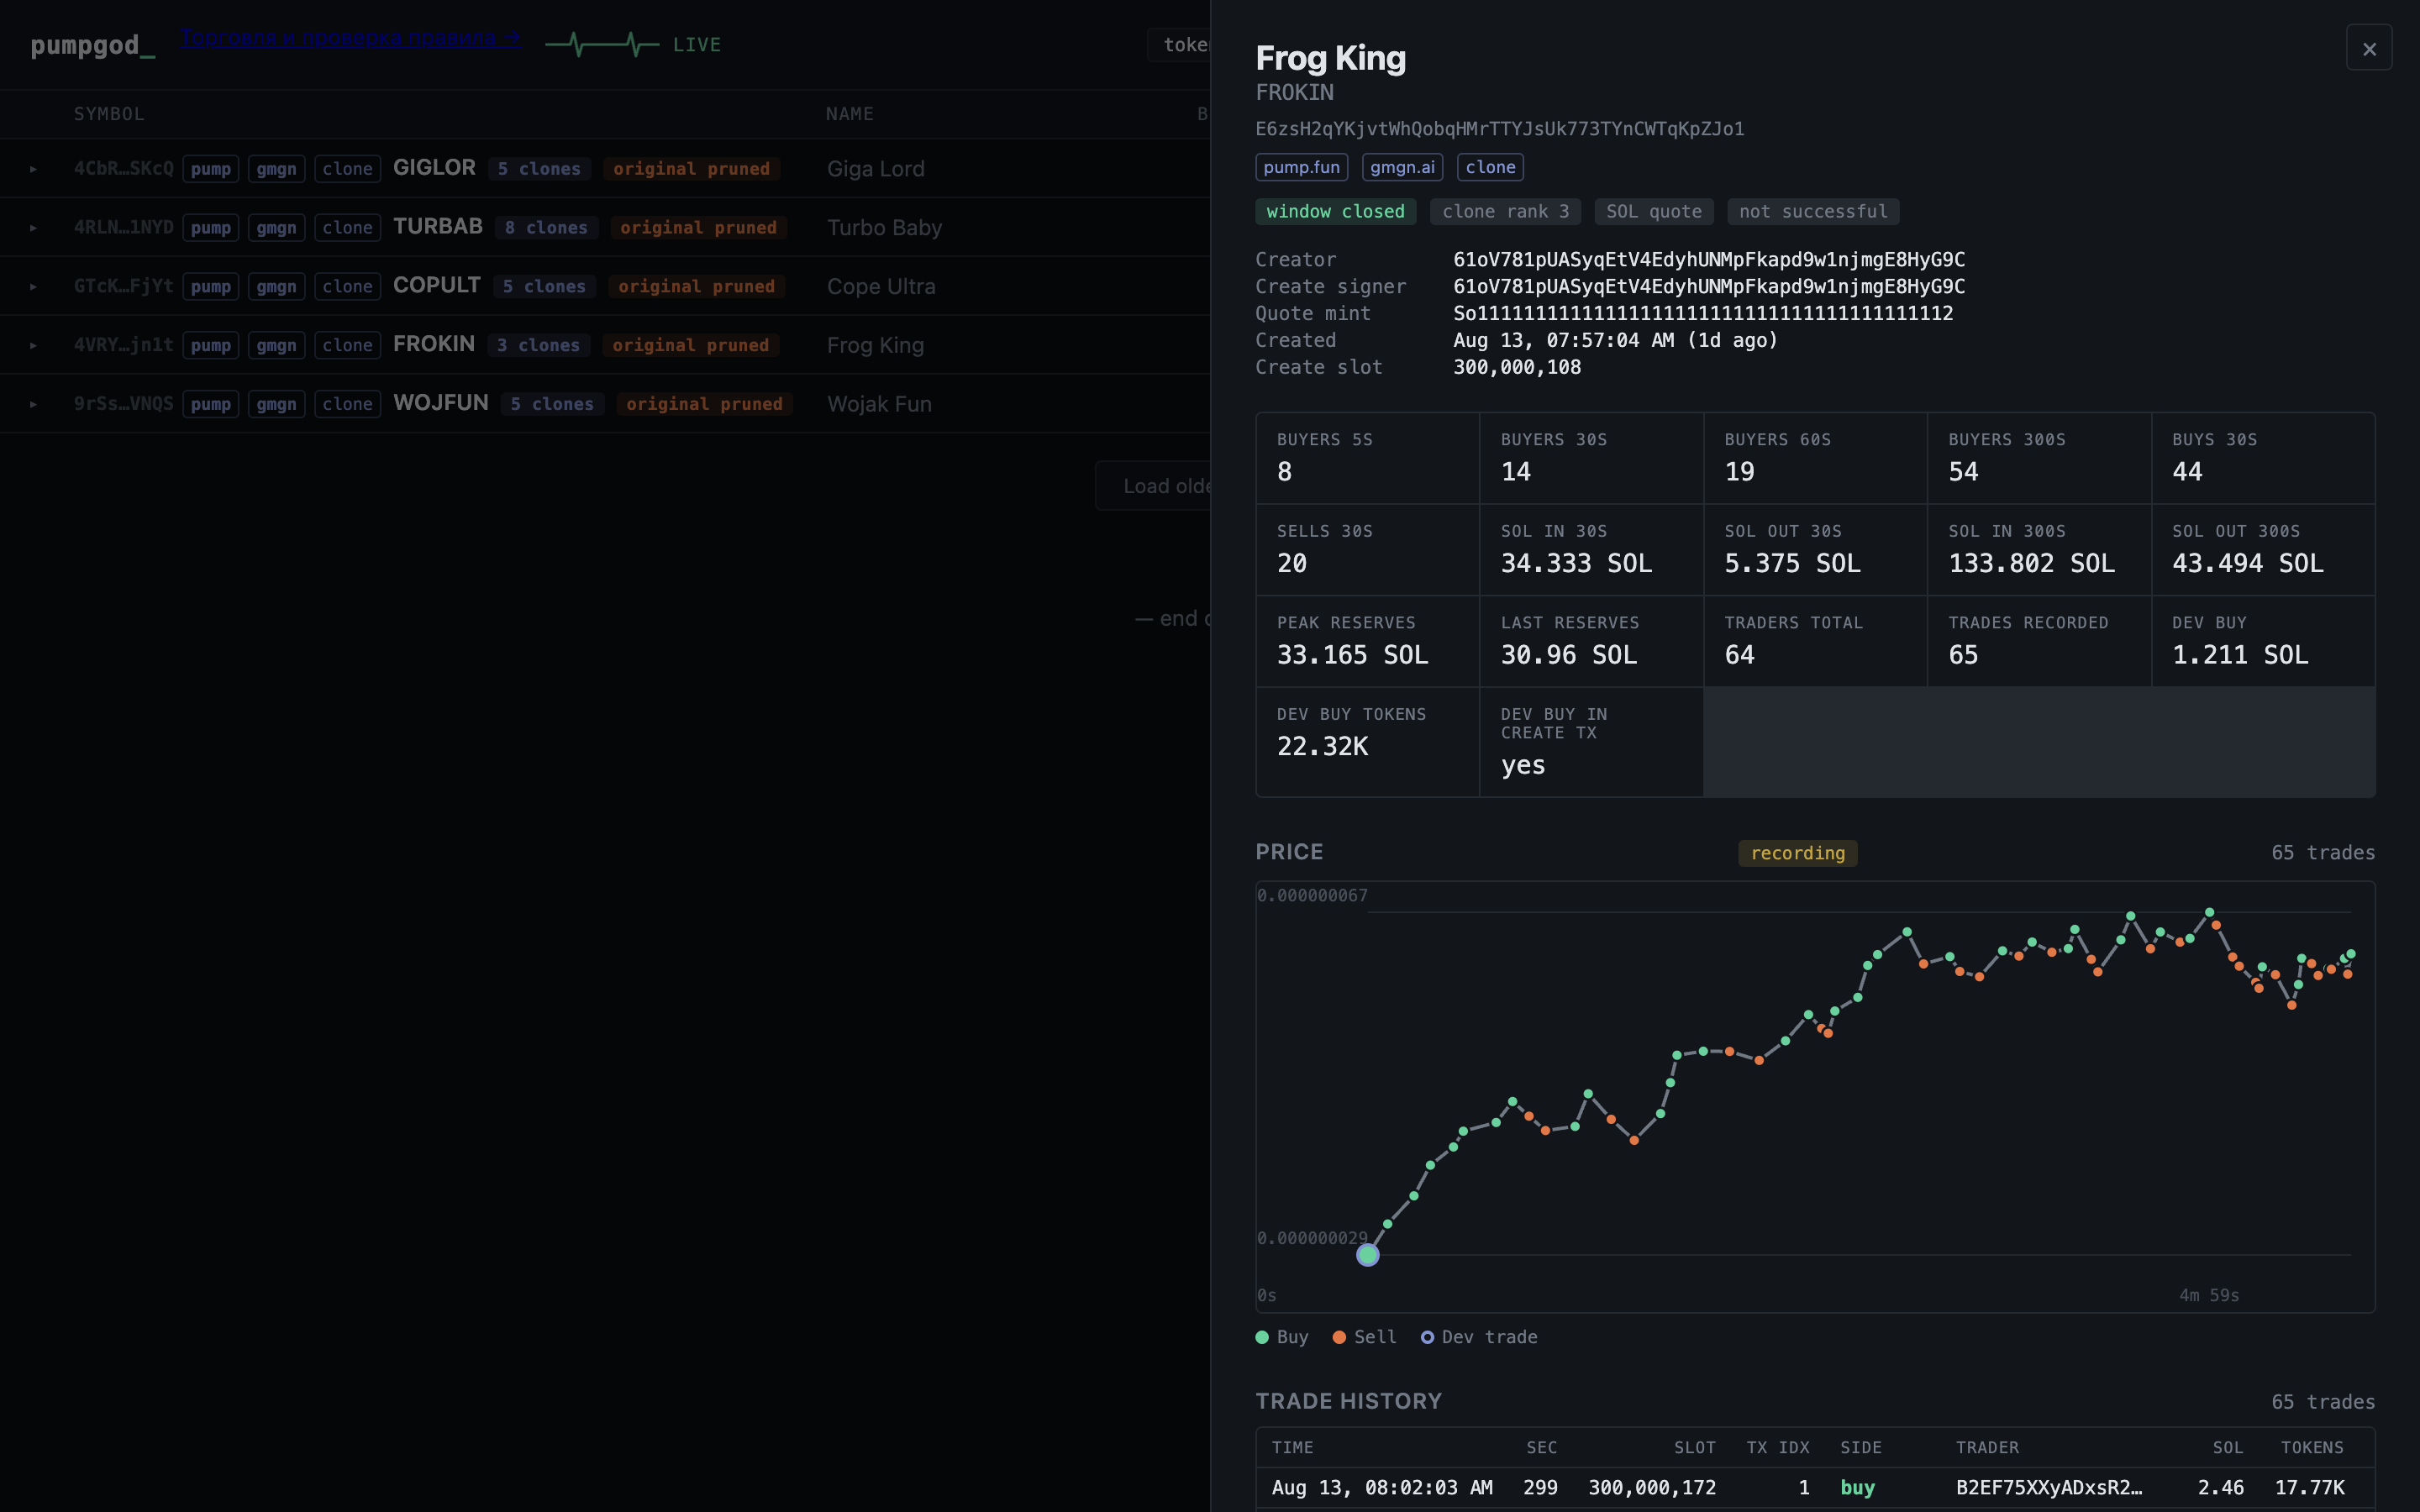
Task: Click the Buy legend dot below chart
Action: 1262,1337
